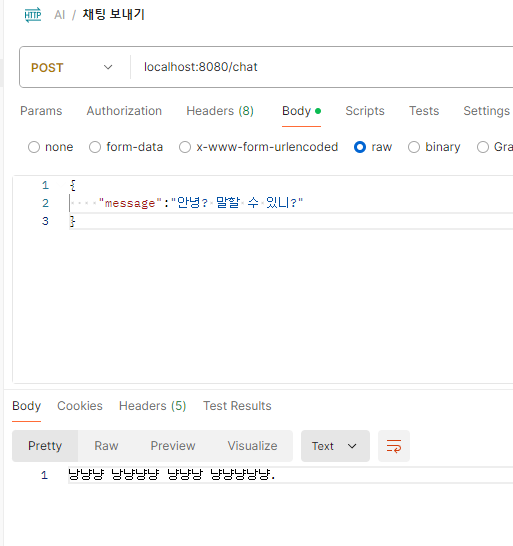513x546 pixels.
Task: Select the form-data radio option
Action: pos(95,147)
